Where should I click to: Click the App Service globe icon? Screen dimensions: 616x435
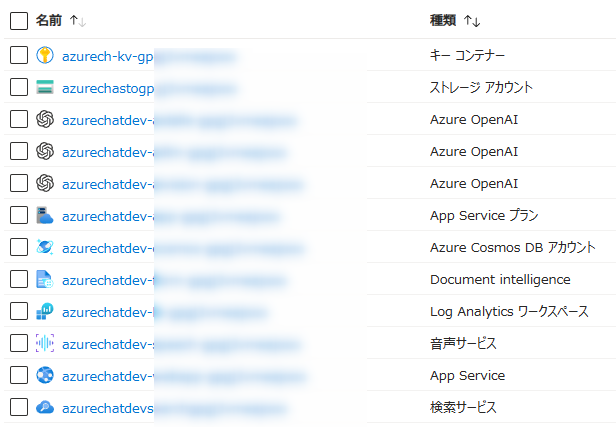(45, 375)
